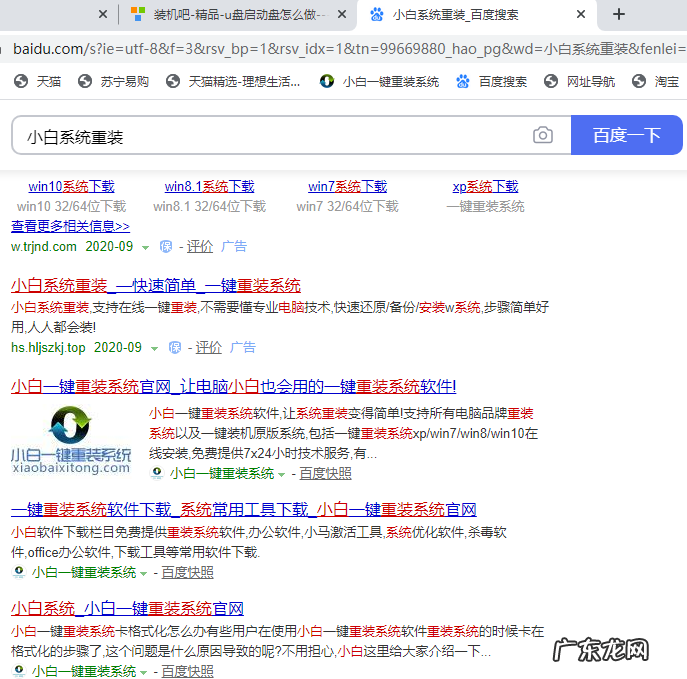Screen dimensions: 687x679
Task: Open 一键重装系统软件下载 result title
Action: (x=244, y=509)
